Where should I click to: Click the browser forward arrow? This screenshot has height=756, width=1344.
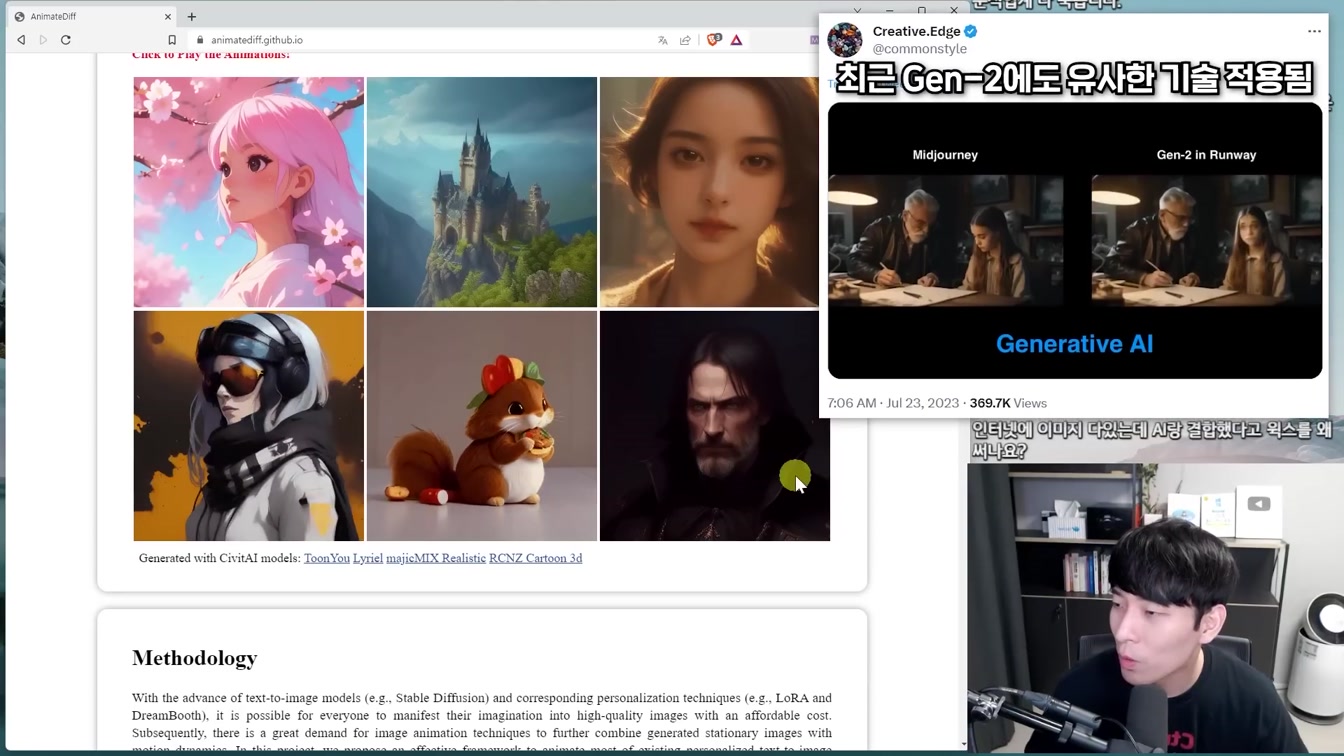43,40
